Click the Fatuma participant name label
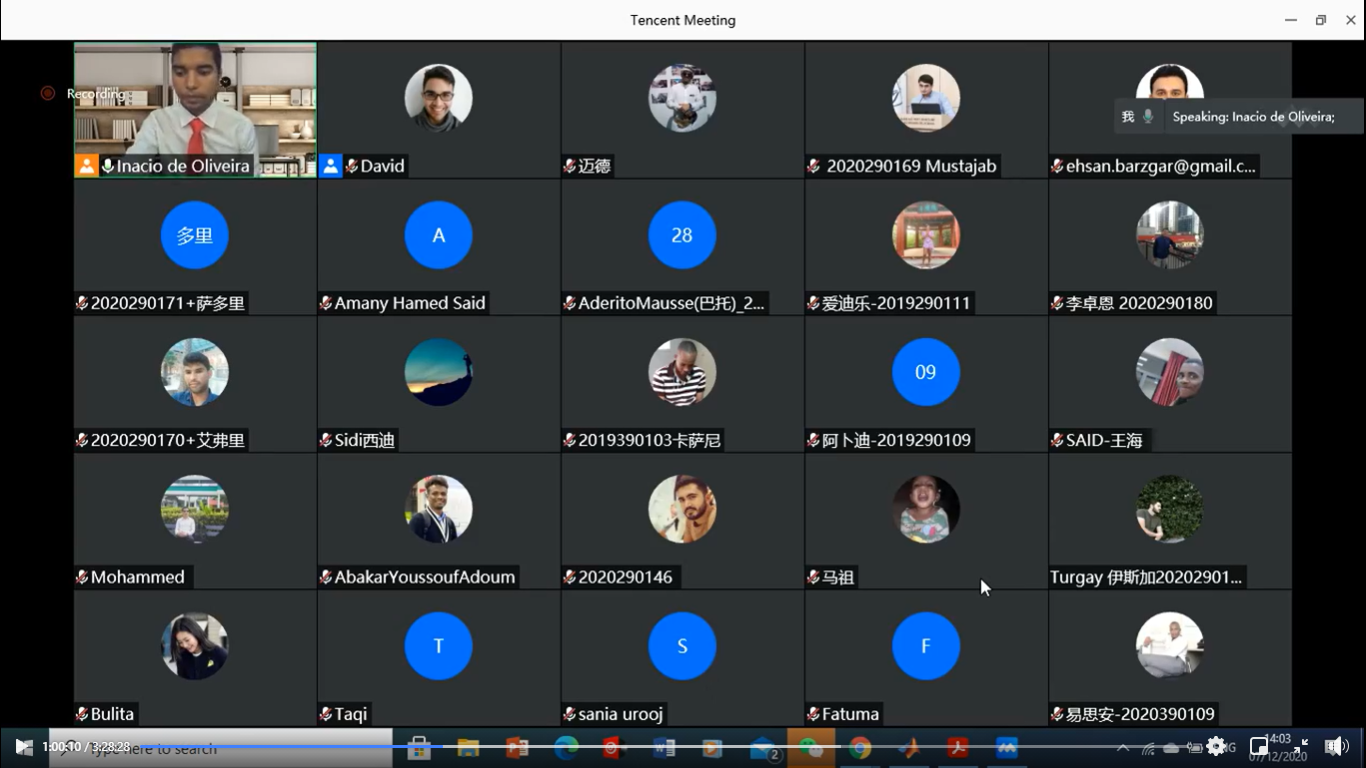Screen dimensions: 1366x768 [x=850, y=714]
